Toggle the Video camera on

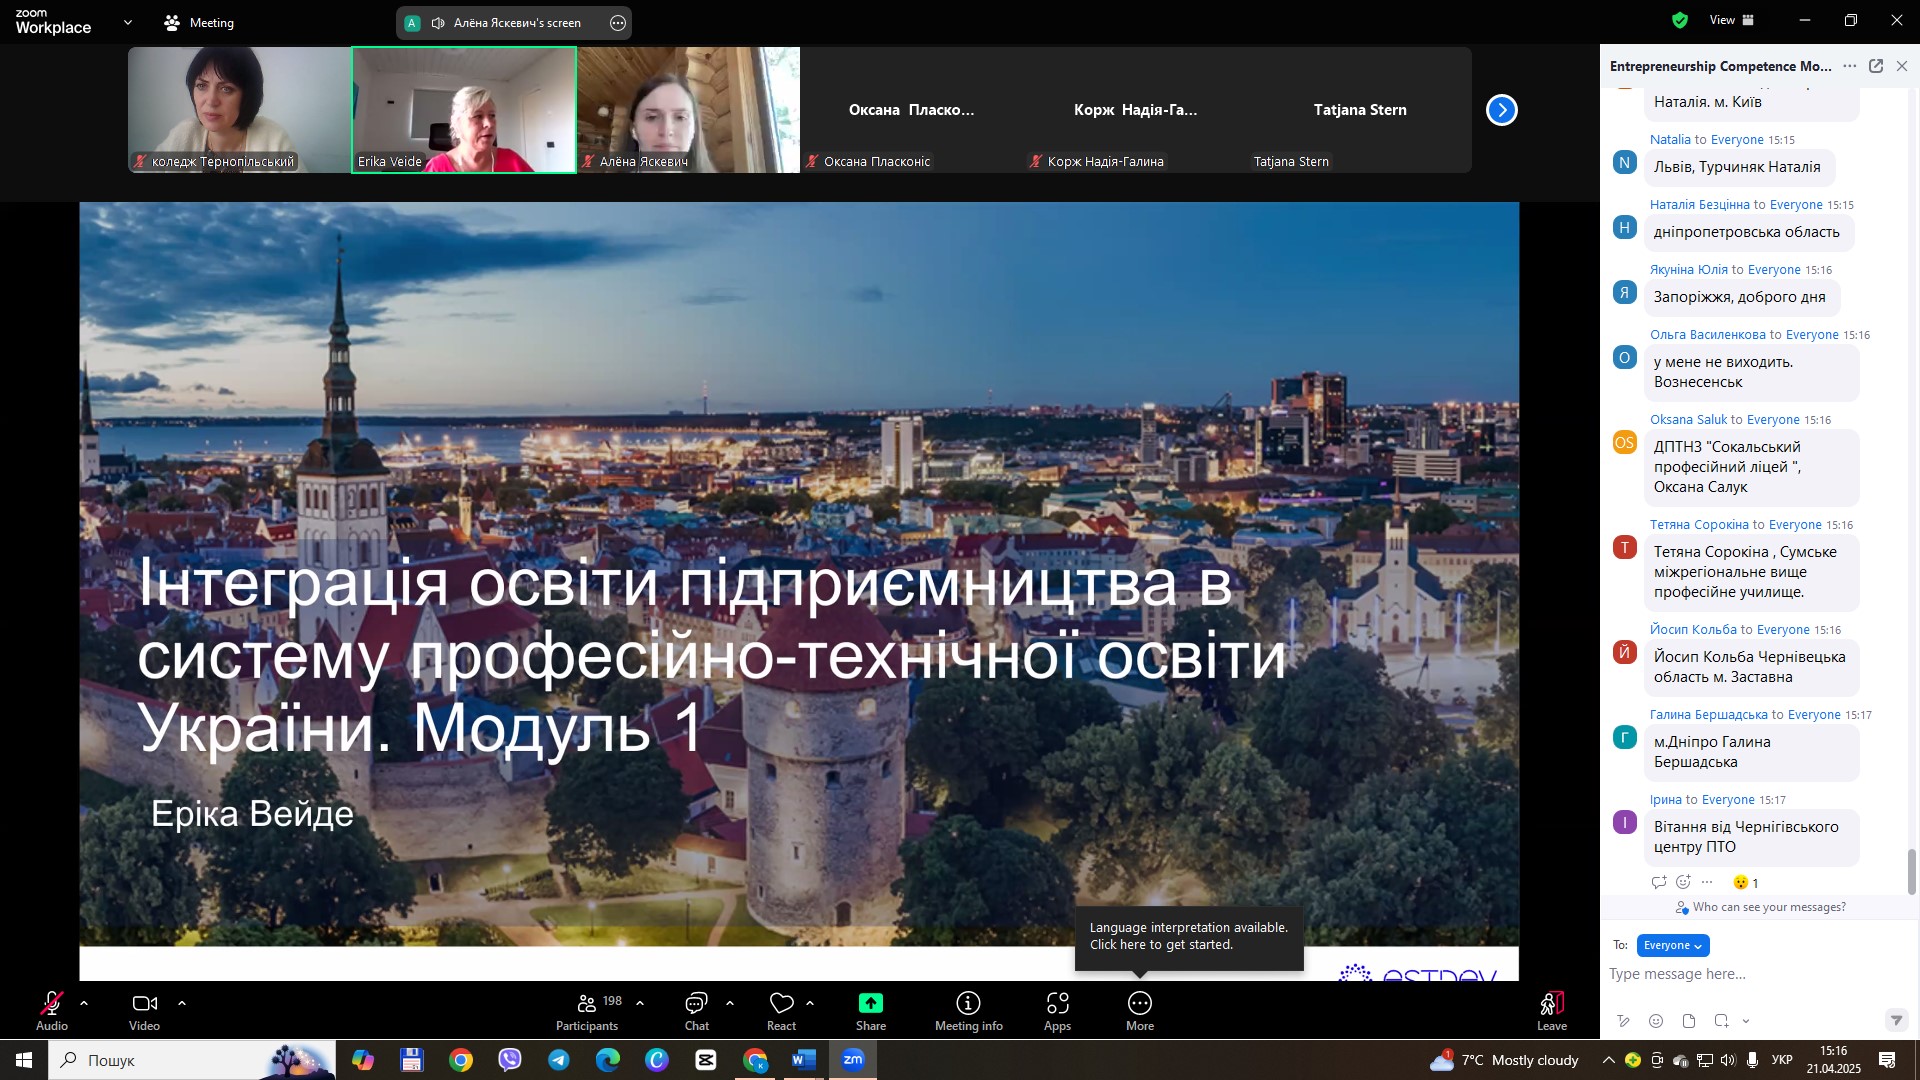[x=145, y=1003]
